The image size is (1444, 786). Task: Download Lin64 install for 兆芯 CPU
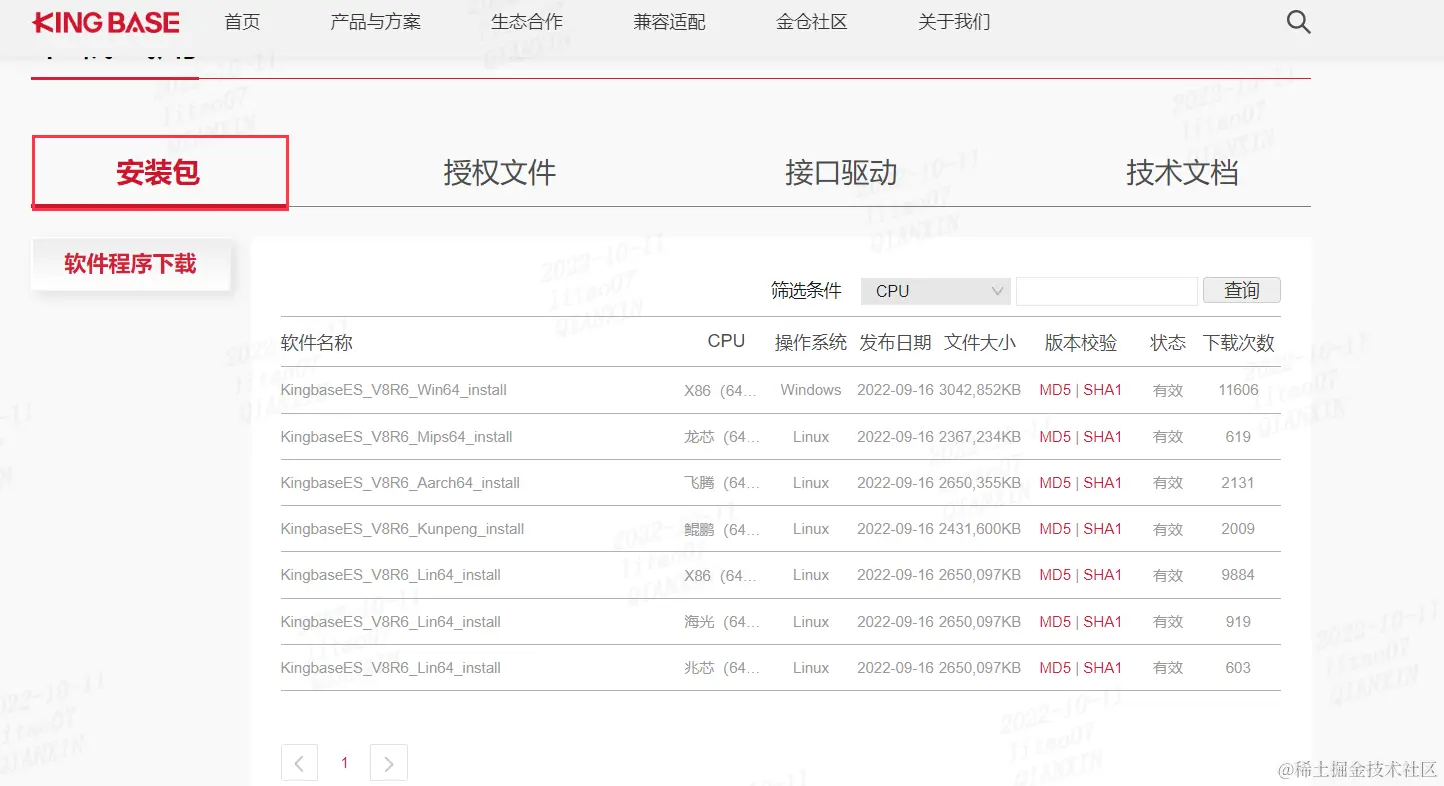click(391, 668)
